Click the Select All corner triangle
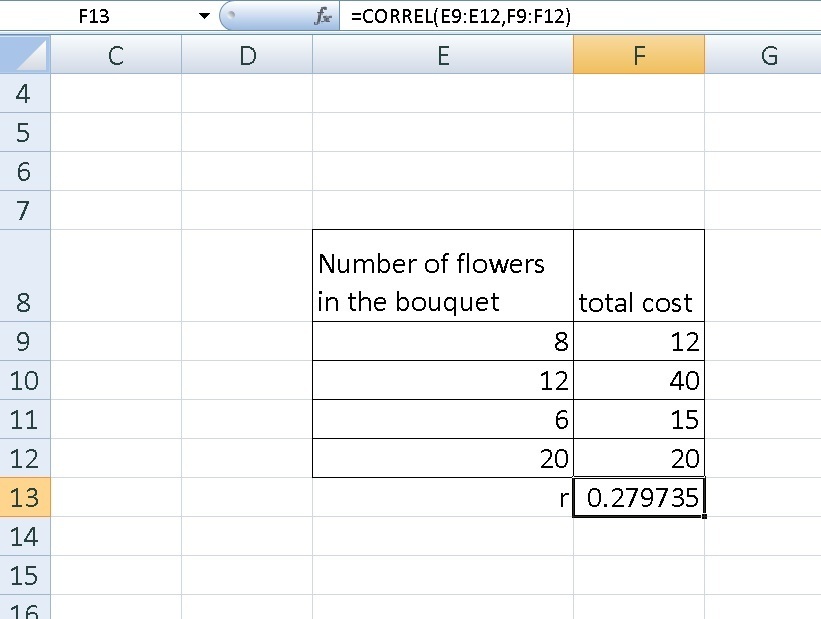Image resolution: width=821 pixels, height=619 pixels. [x=27, y=56]
